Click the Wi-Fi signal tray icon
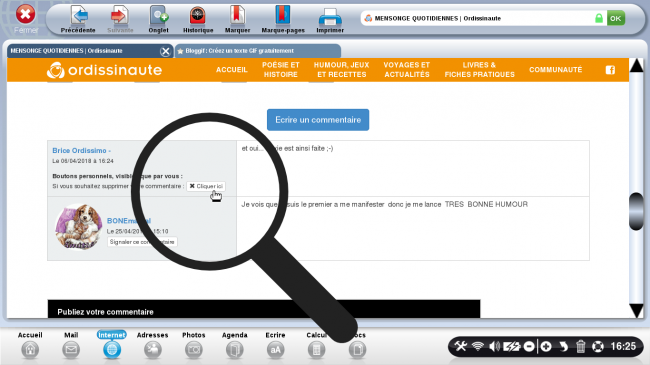 (478, 346)
